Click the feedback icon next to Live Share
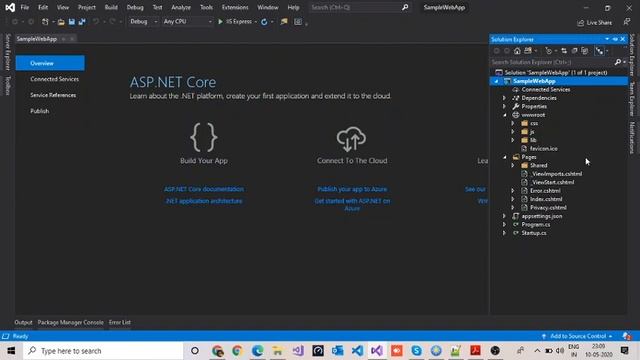This screenshot has width=640, height=360. [x=627, y=22]
